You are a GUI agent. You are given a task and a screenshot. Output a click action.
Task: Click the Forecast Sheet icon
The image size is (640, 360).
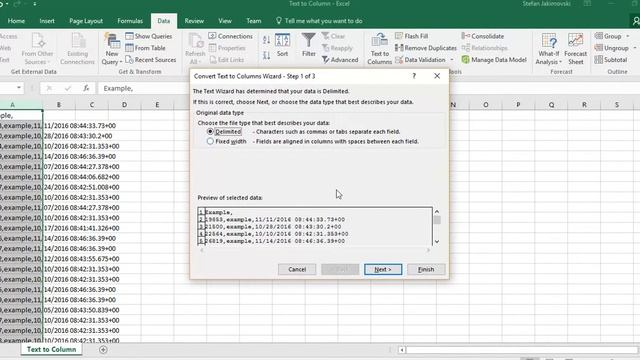[576, 40]
